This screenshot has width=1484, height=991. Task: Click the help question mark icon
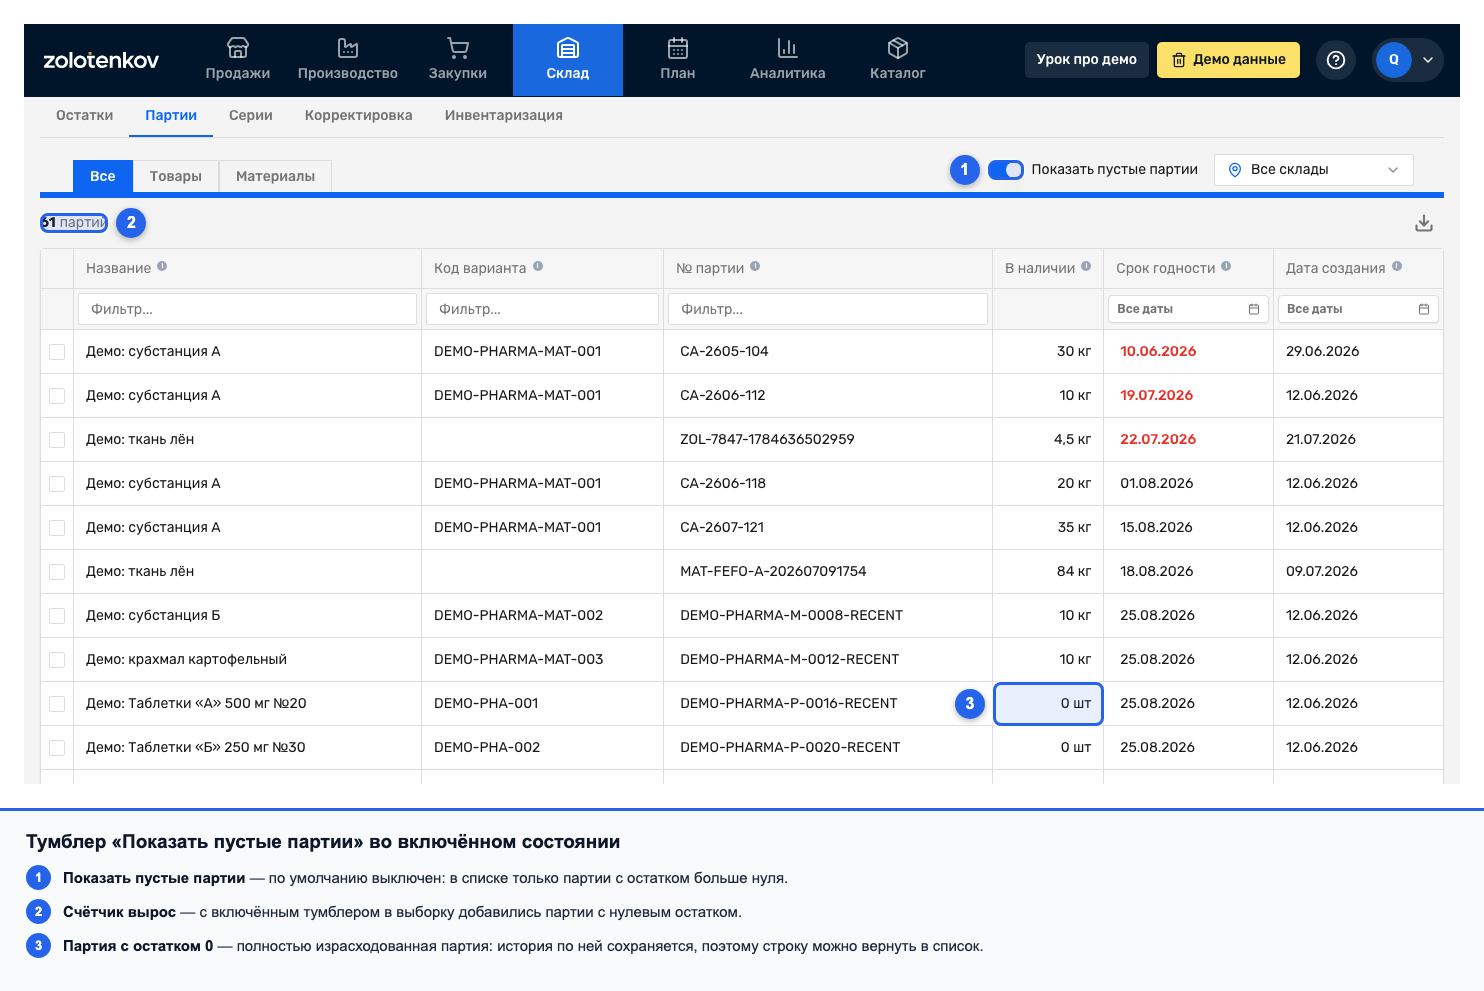click(1336, 60)
